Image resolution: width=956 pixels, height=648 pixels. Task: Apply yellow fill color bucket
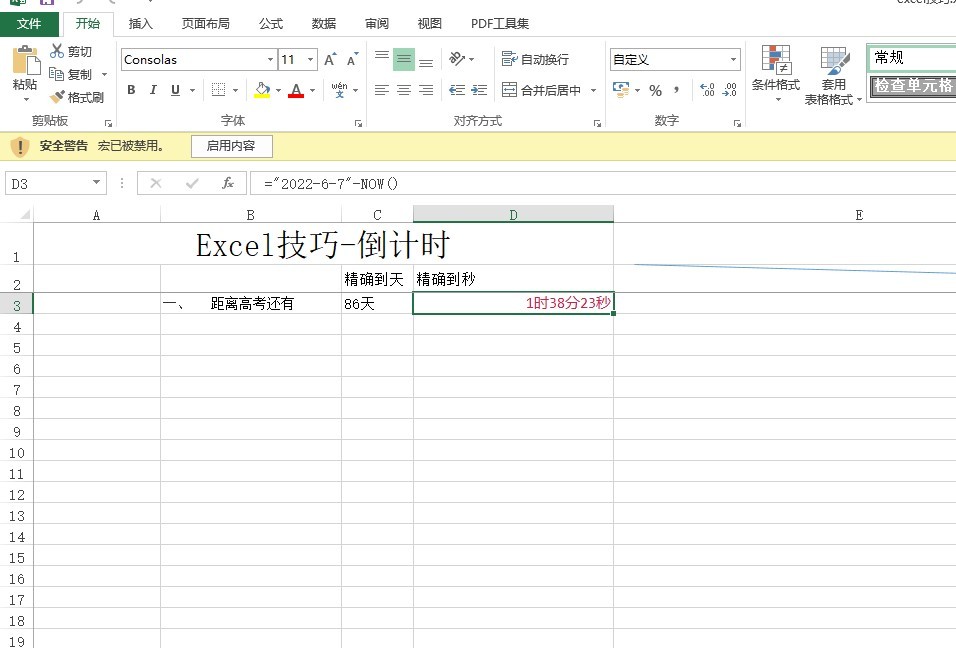tap(262, 90)
